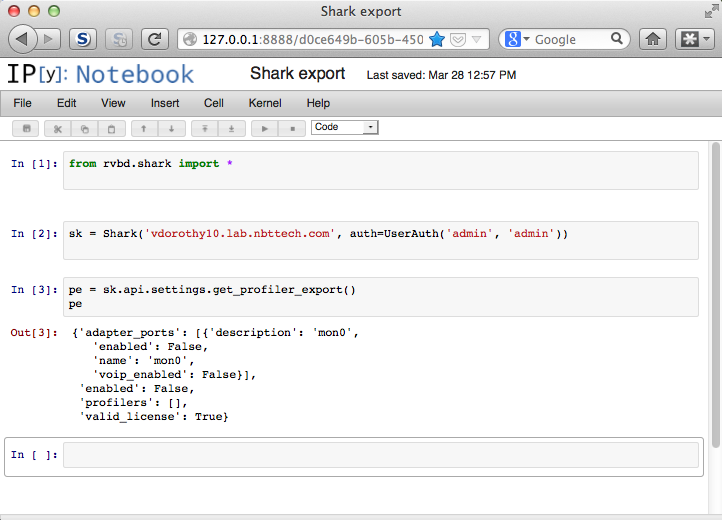The width and height of the screenshot is (722, 520).
Task: Click the empty In [ ] cell input
Action: point(381,455)
